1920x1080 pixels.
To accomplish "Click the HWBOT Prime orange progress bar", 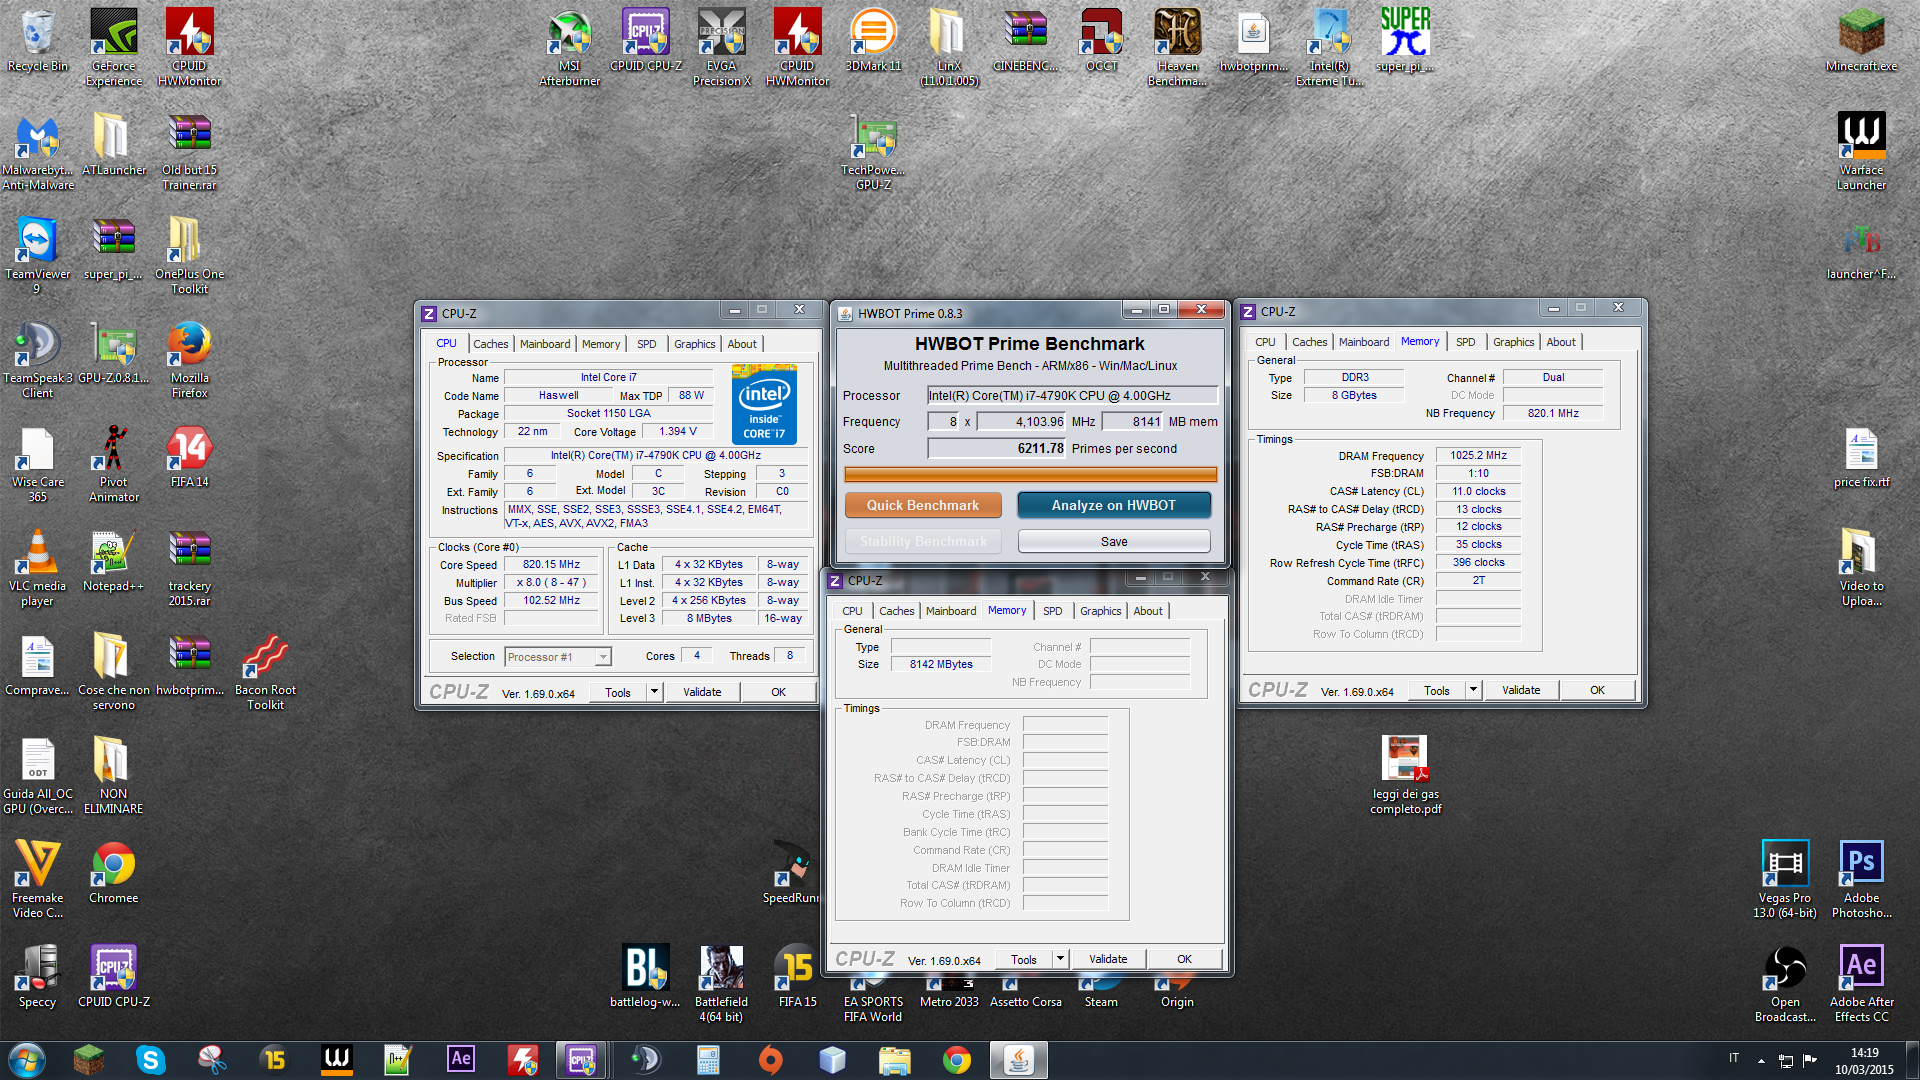I will [1030, 474].
